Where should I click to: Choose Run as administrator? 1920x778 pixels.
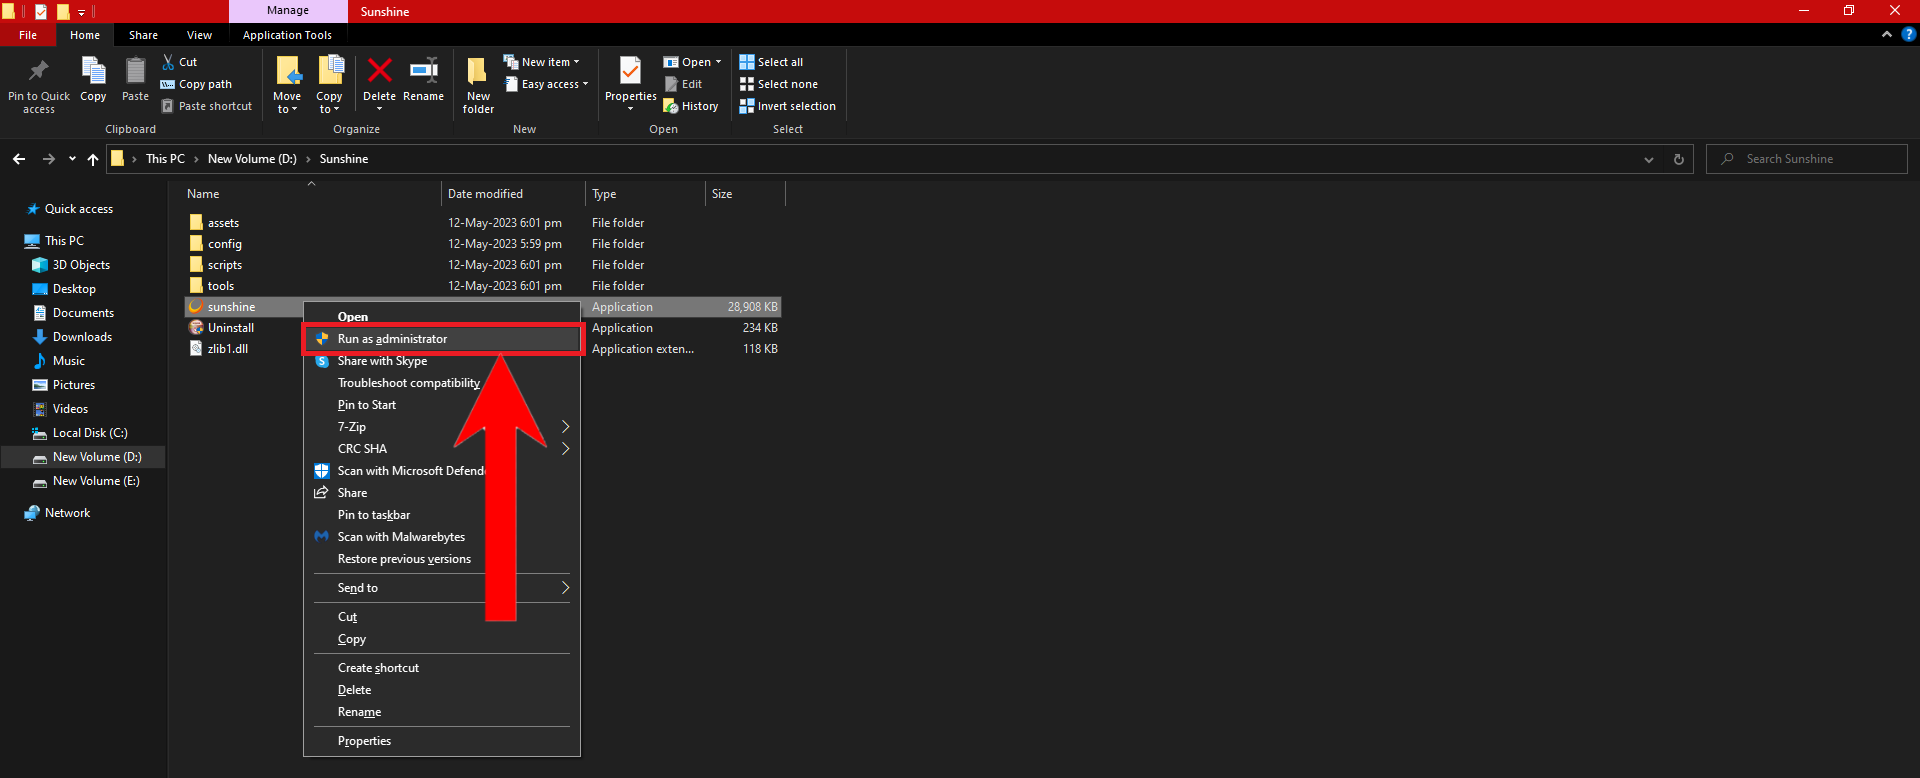click(442, 339)
